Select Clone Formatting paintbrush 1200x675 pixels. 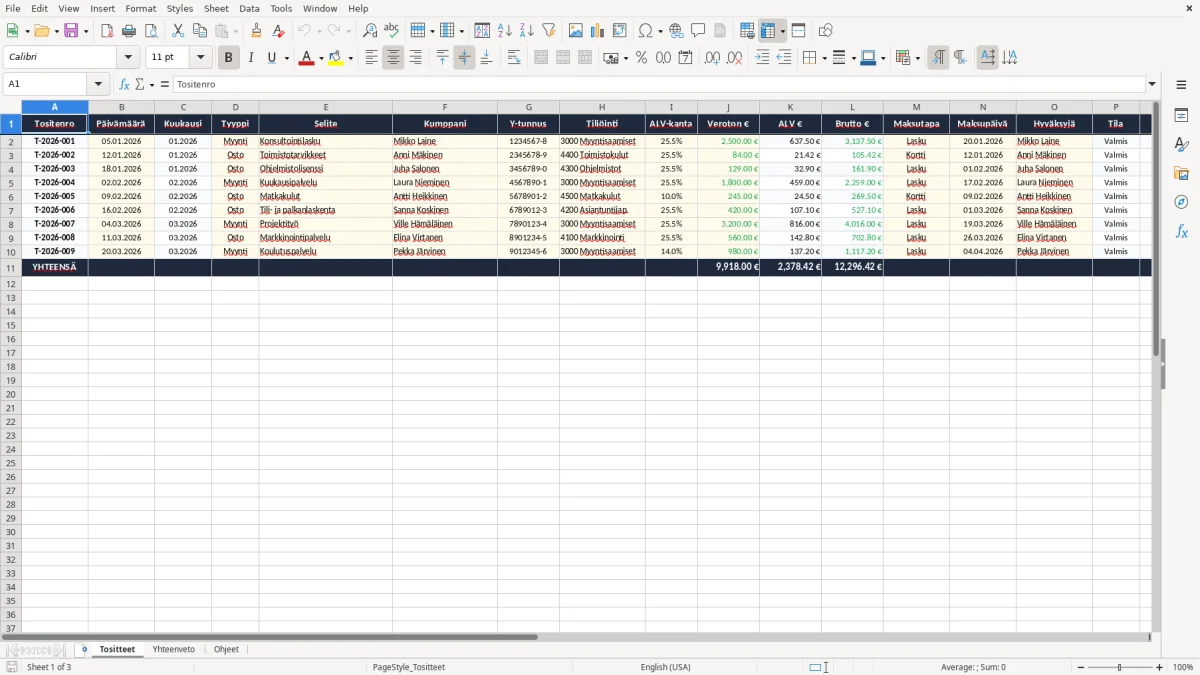click(256, 31)
